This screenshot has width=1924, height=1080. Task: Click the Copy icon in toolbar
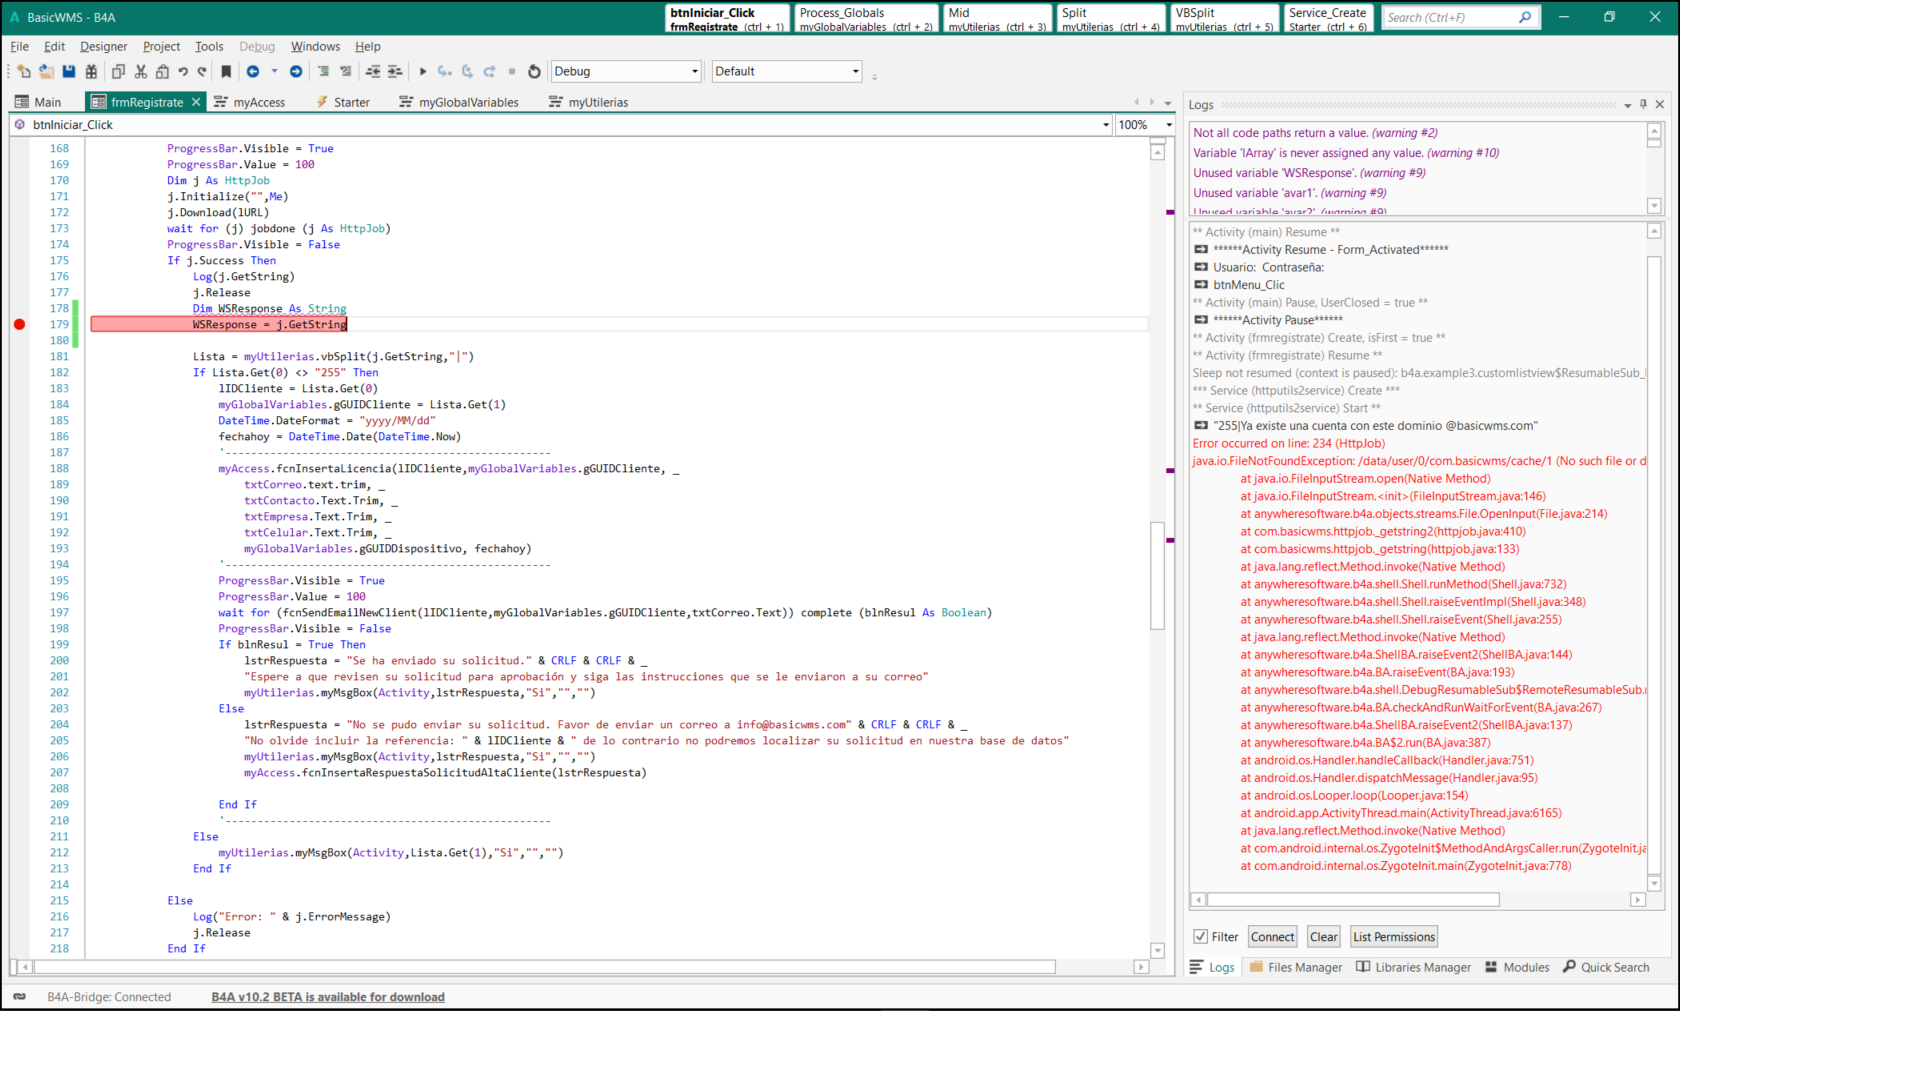[x=118, y=72]
